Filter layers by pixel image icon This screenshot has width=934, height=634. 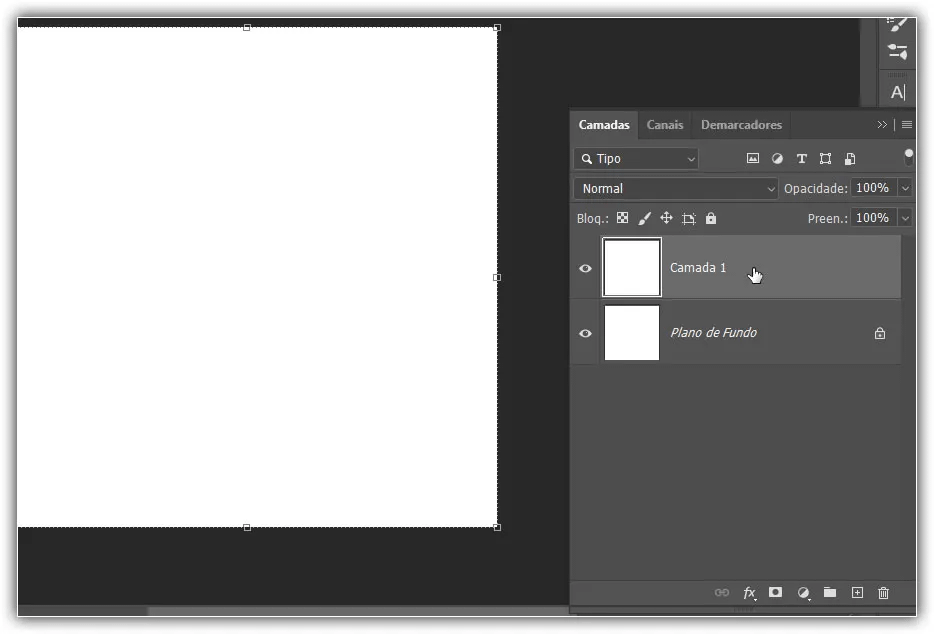[x=753, y=158]
